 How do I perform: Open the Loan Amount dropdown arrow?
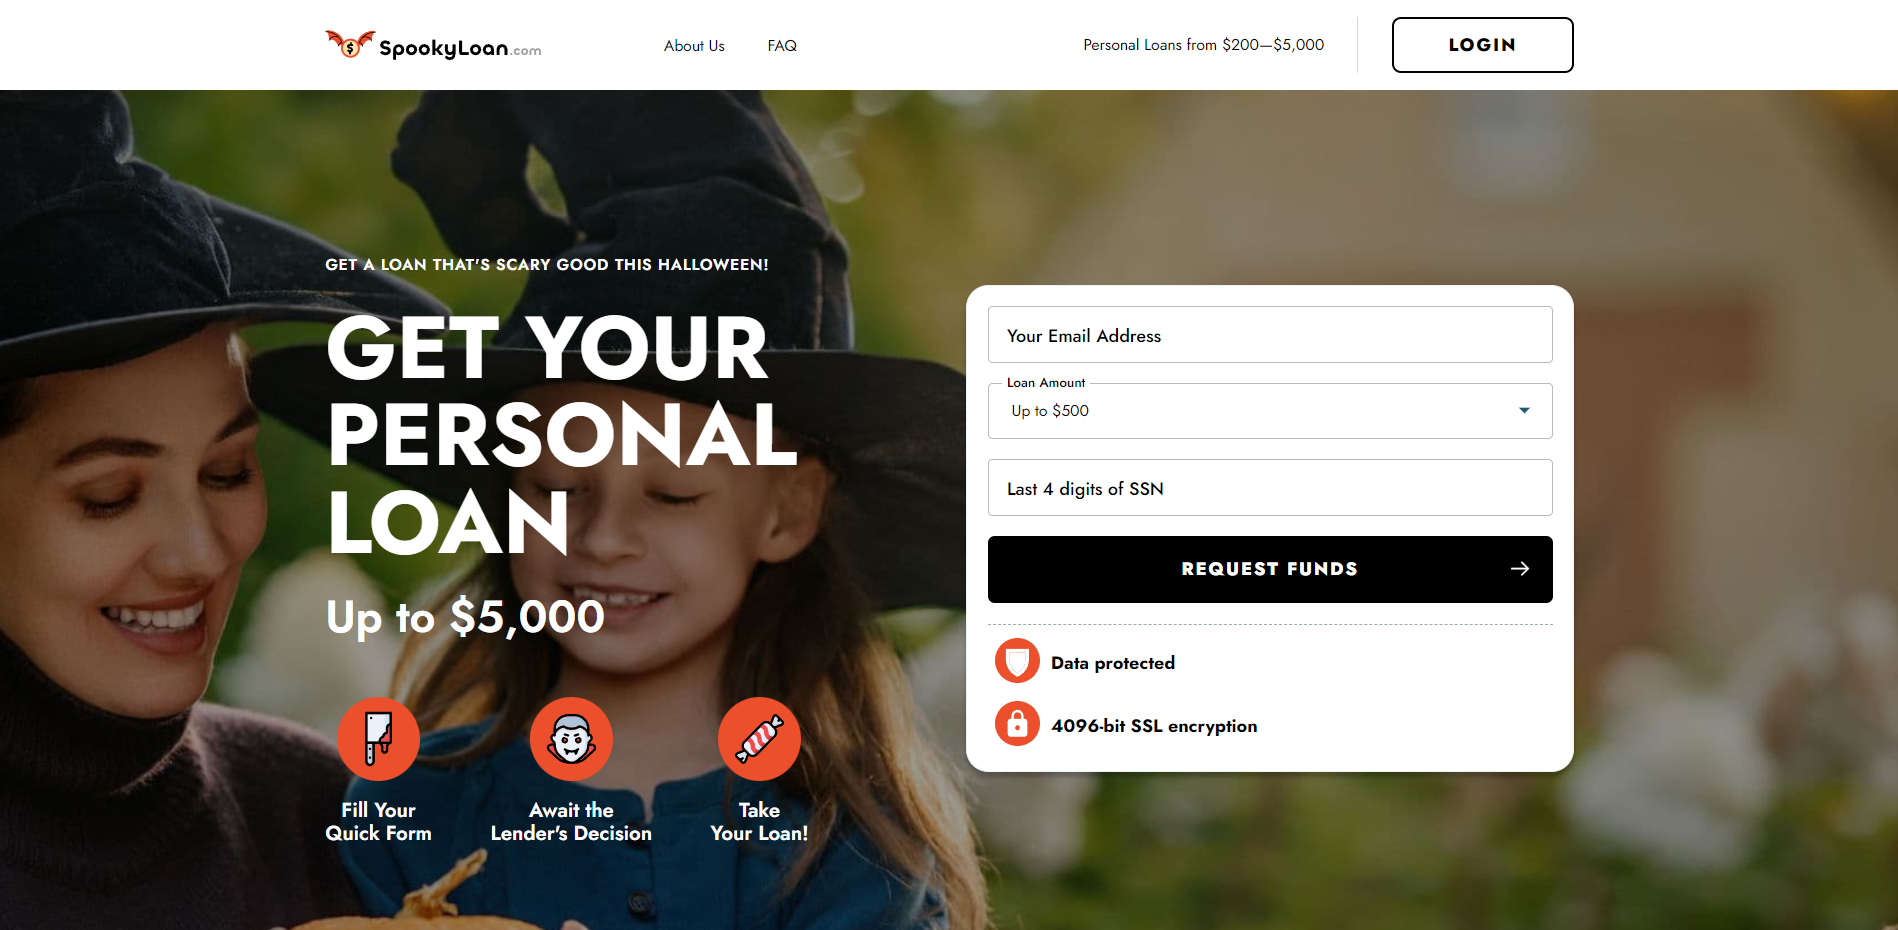tap(1524, 411)
